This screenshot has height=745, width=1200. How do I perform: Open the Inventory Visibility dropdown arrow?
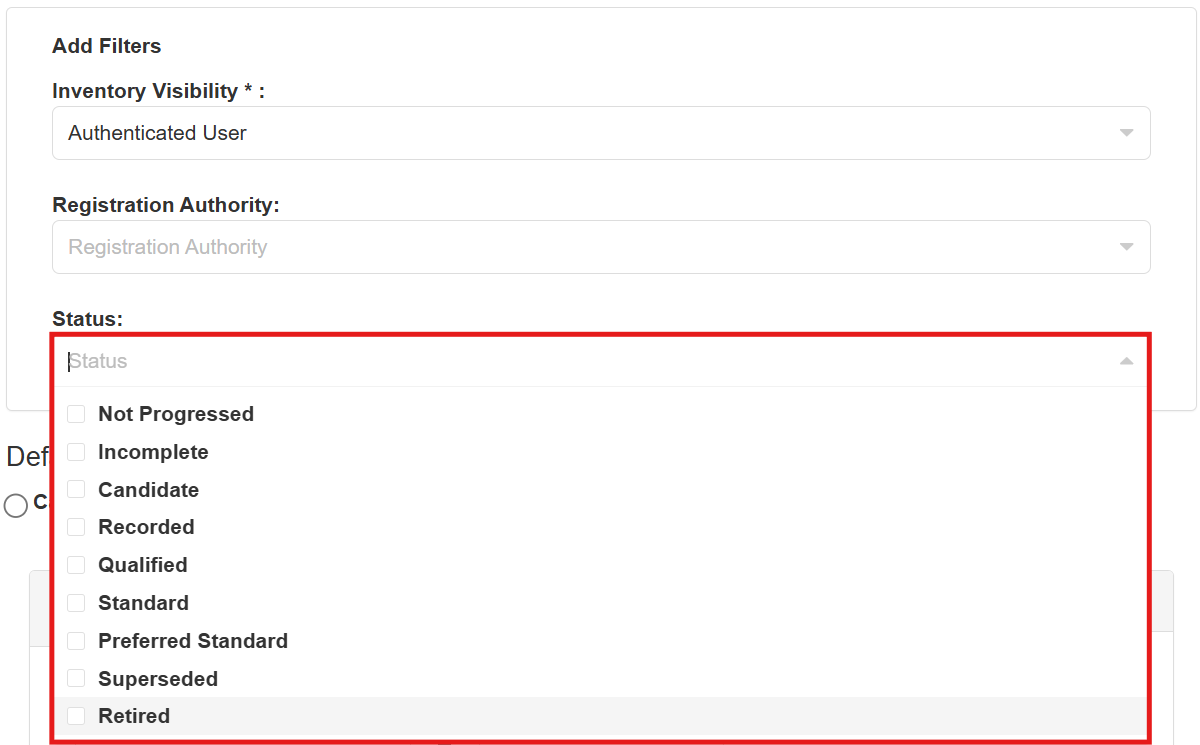(1126, 133)
